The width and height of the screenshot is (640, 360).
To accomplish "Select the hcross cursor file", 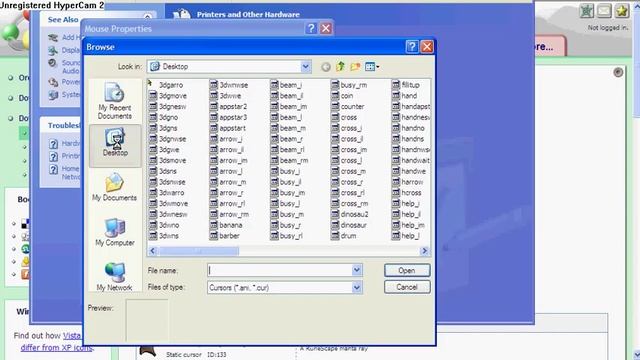I will coord(407,193).
